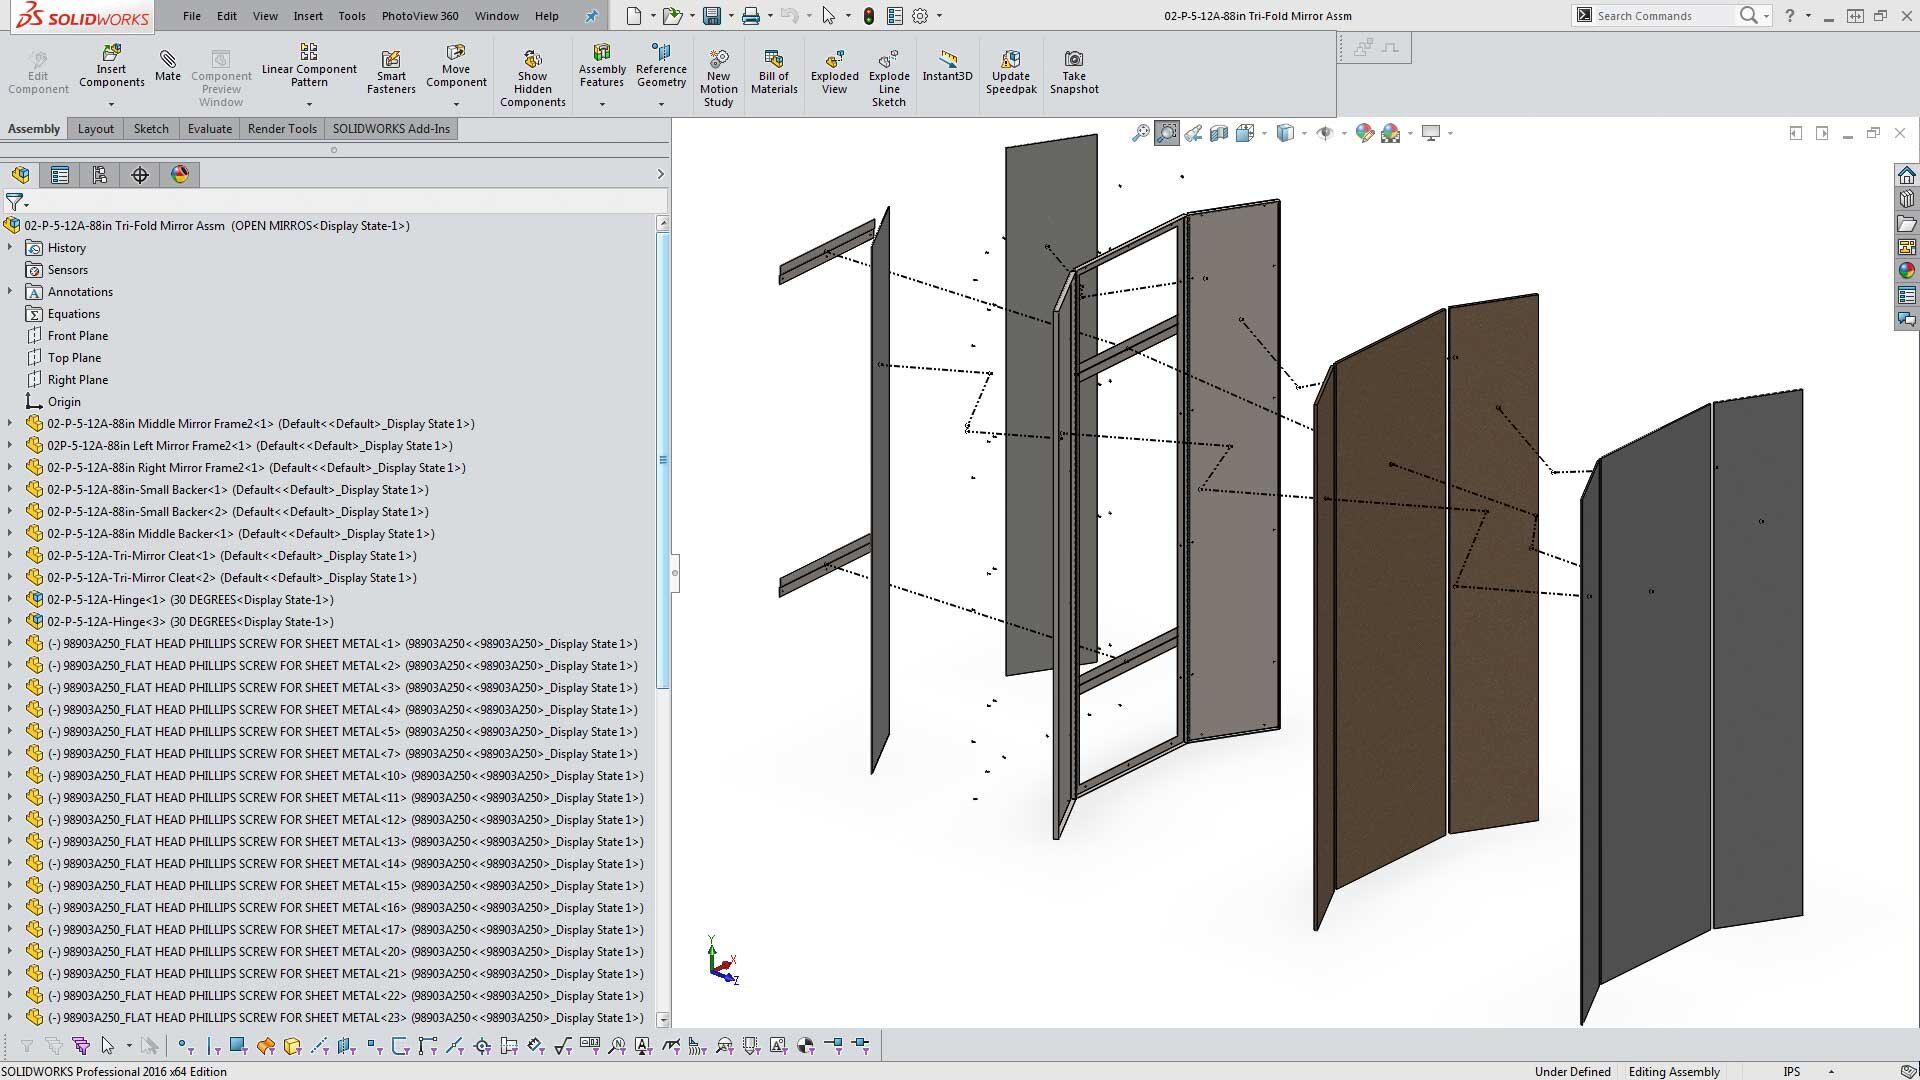The height and width of the screenshot is (1080, 1920).
Task: Select the Equations tree item
Action: (x=74, y=314)
